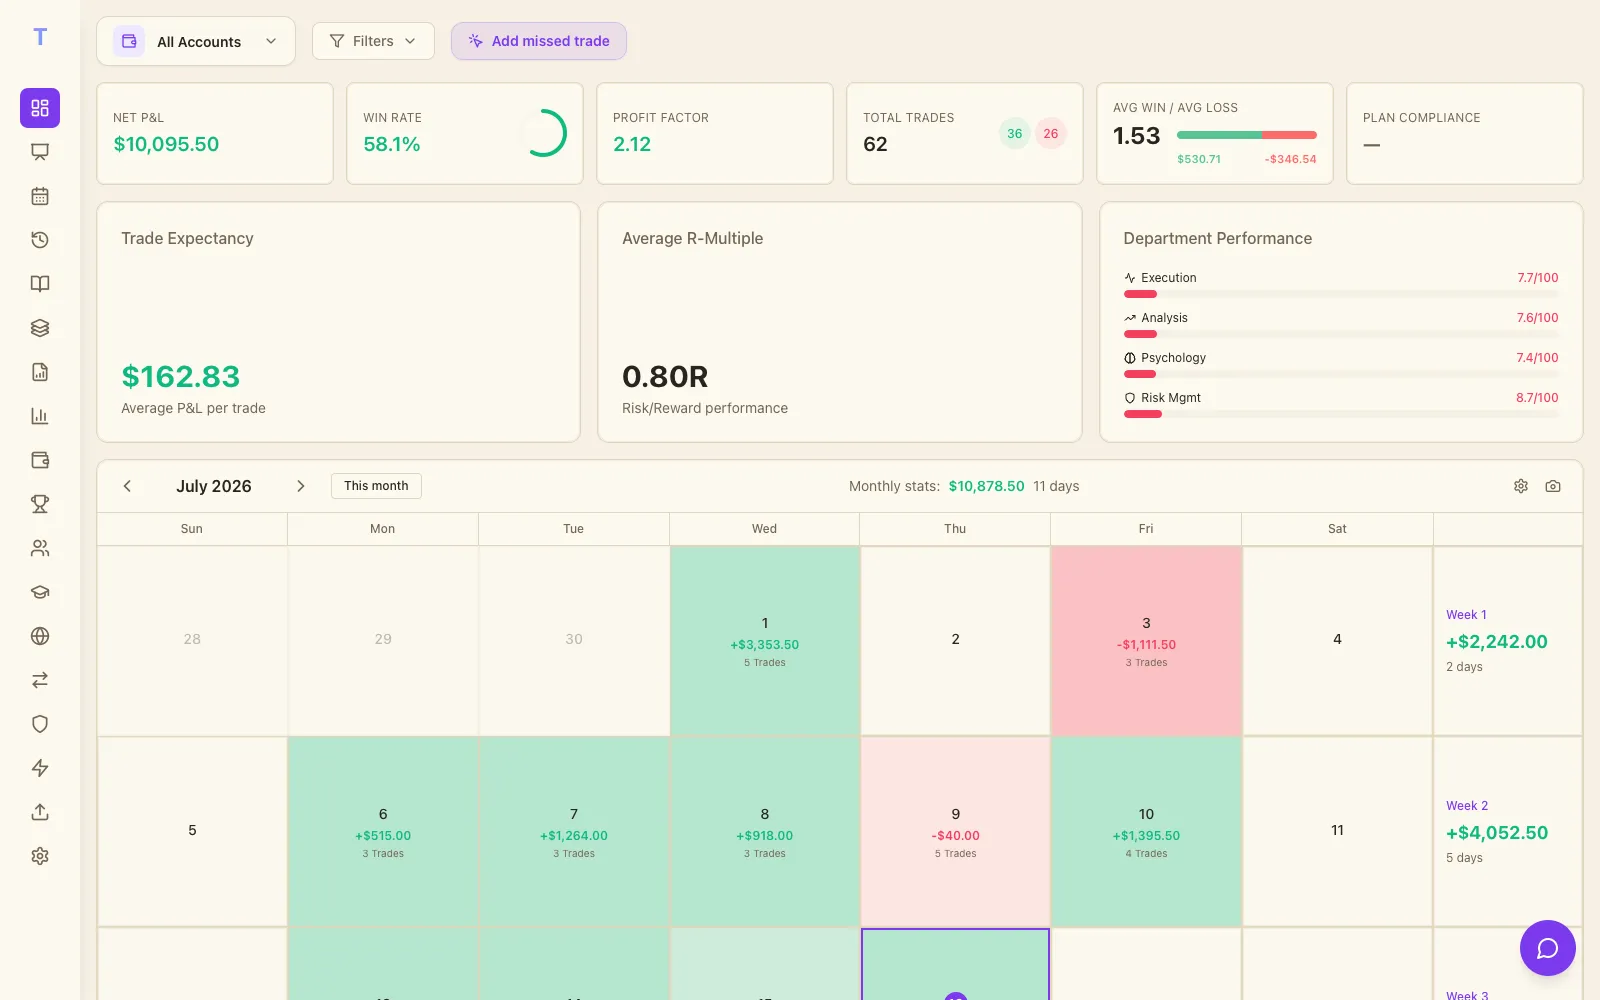Open the lightning bolt icon in sidebar
Viewport: 1600px width, 1000px height.
pos(40,768)
